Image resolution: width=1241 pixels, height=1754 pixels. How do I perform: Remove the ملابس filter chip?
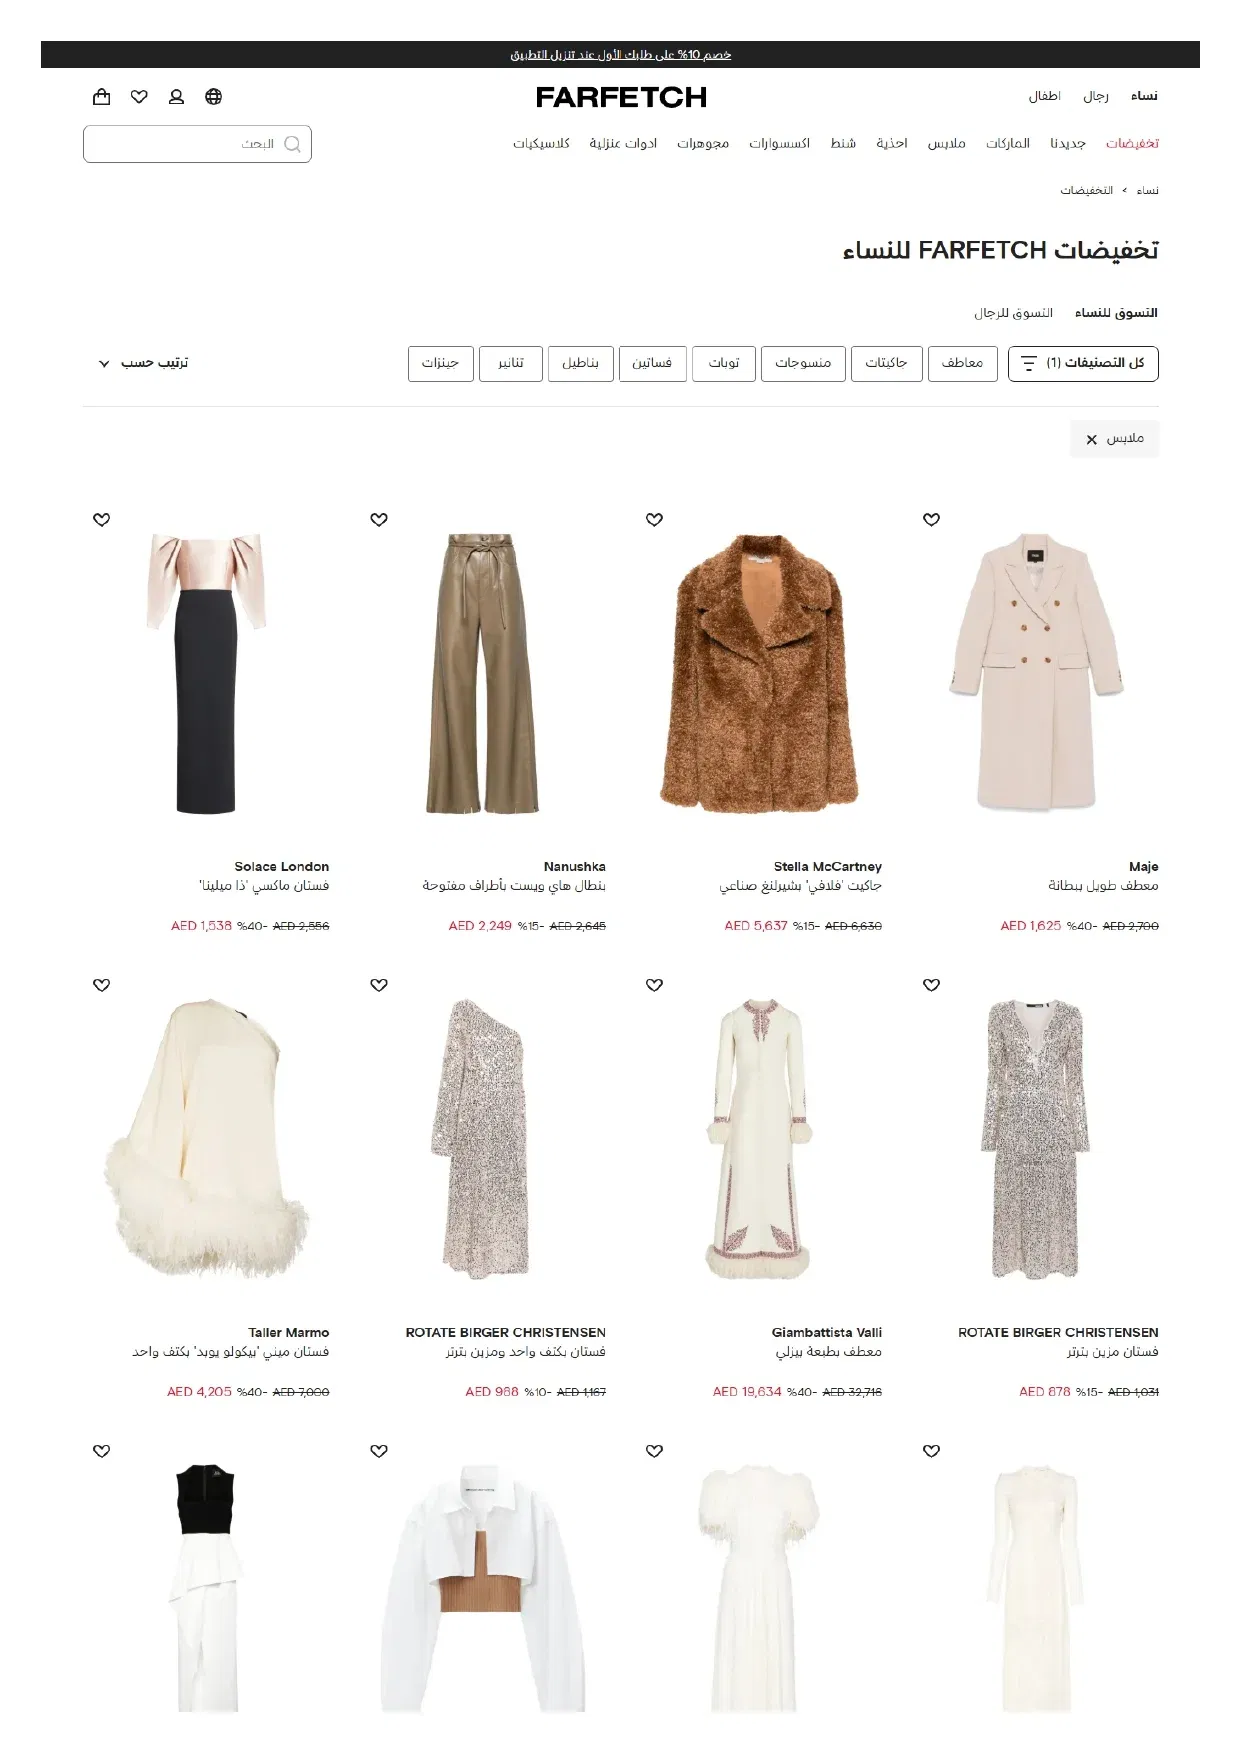(x=1114, y=439)
